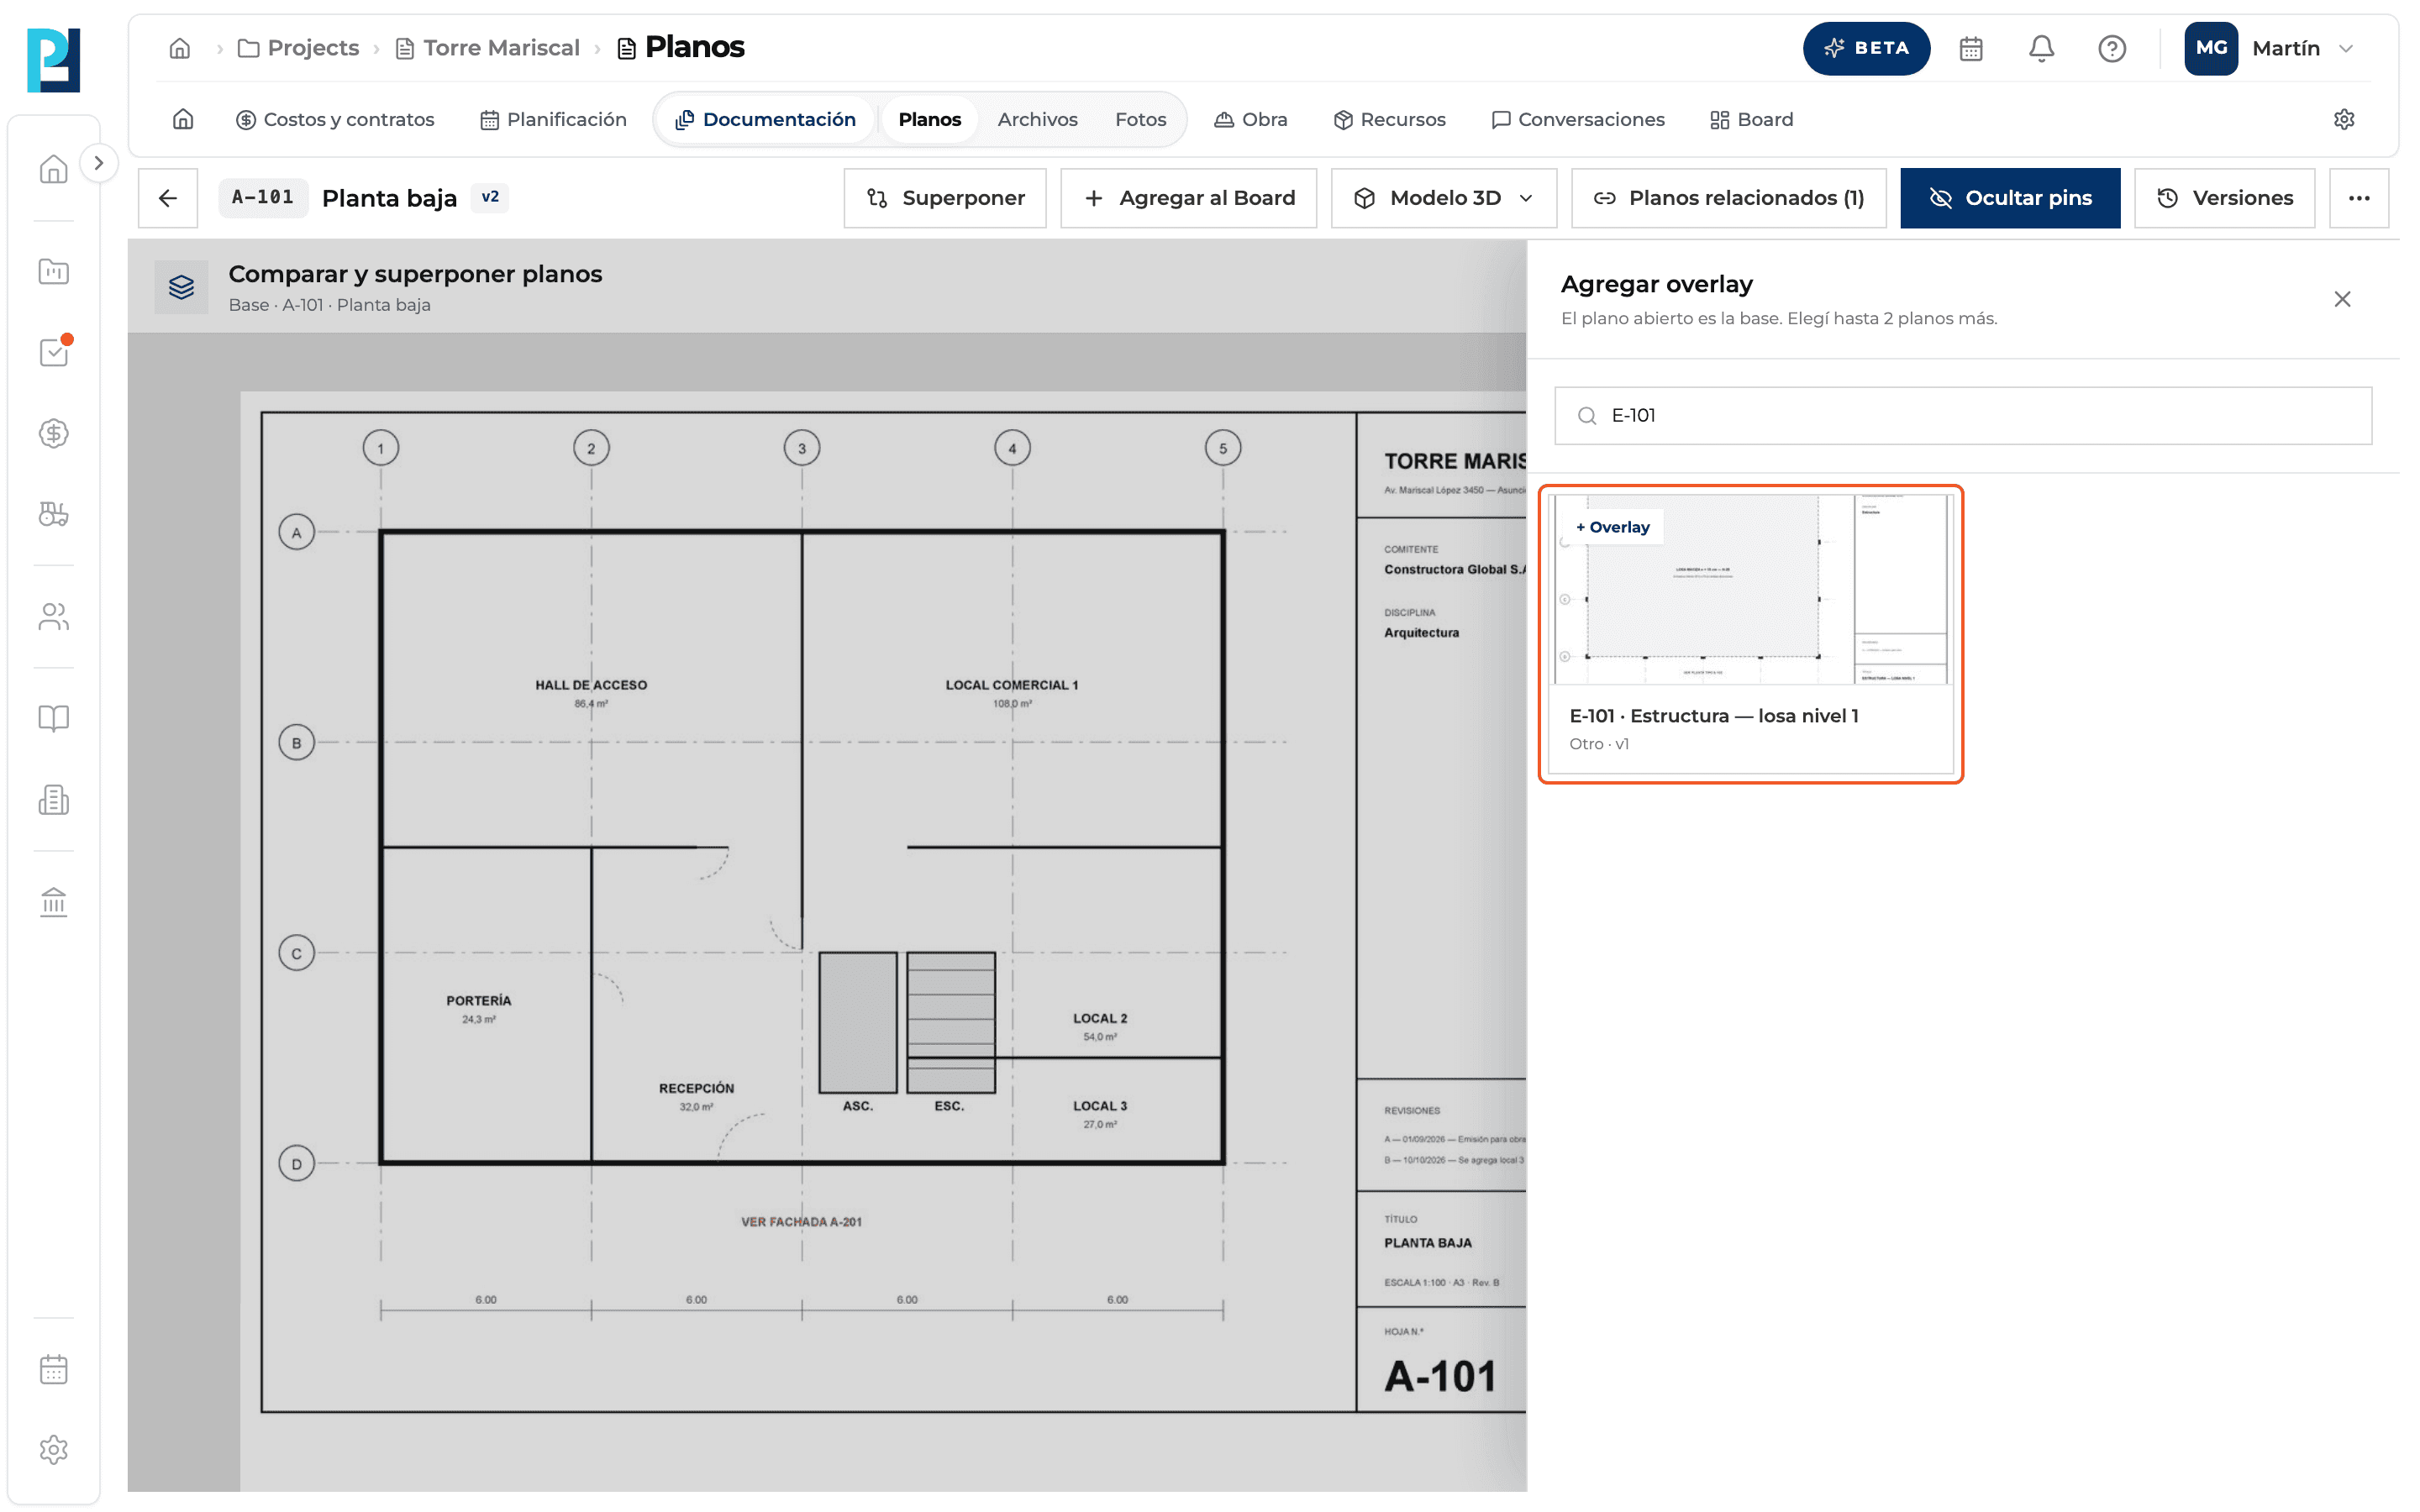Click Torre Mariscal breadcrumb link
Image resolution: width=2420 pixels, height=1512 pixels.
488,48
